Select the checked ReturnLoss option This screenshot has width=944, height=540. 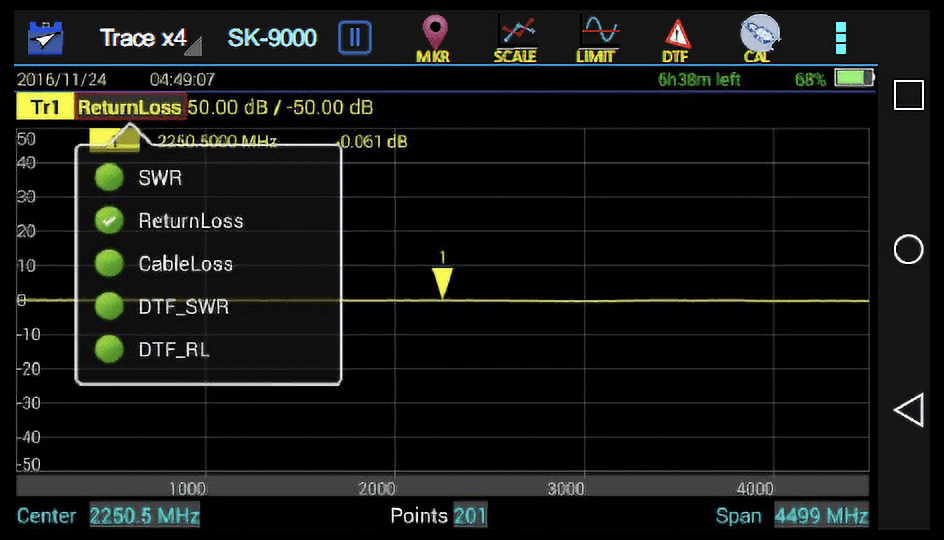point(190,221)
